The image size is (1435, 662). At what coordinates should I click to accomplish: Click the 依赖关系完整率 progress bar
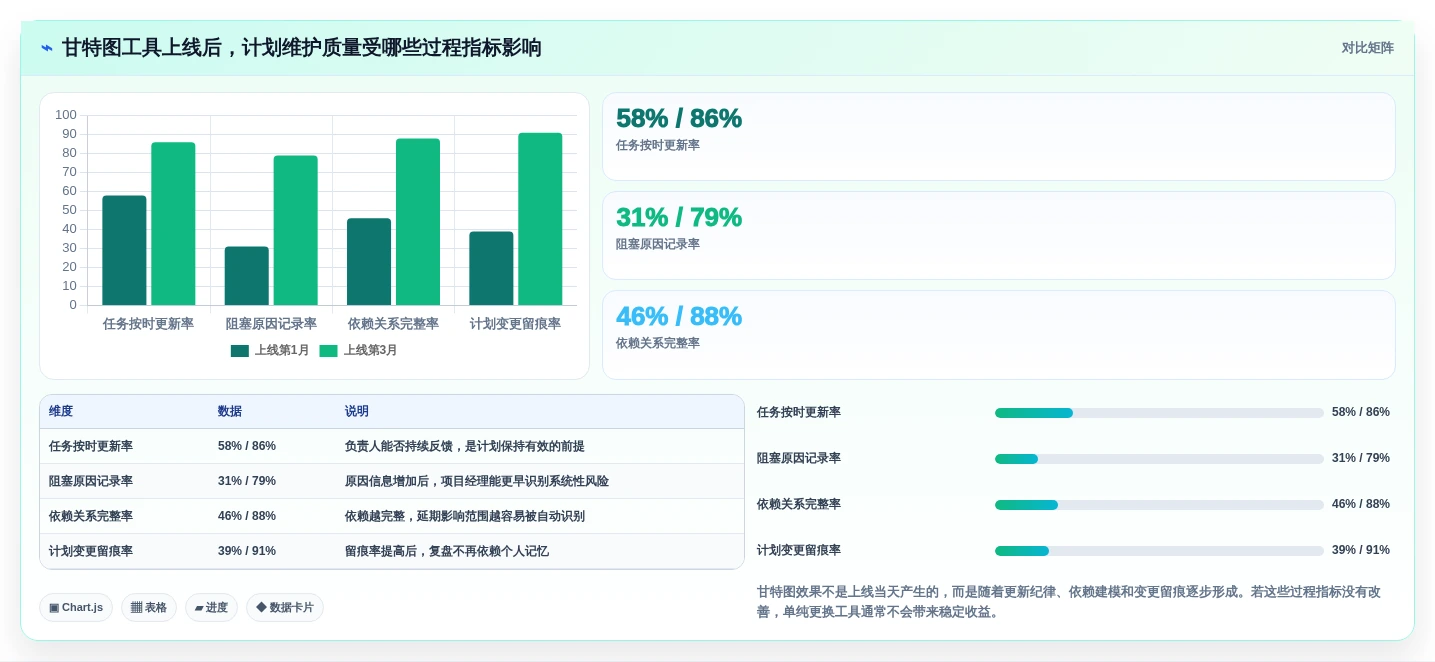tap(1159, 505)
